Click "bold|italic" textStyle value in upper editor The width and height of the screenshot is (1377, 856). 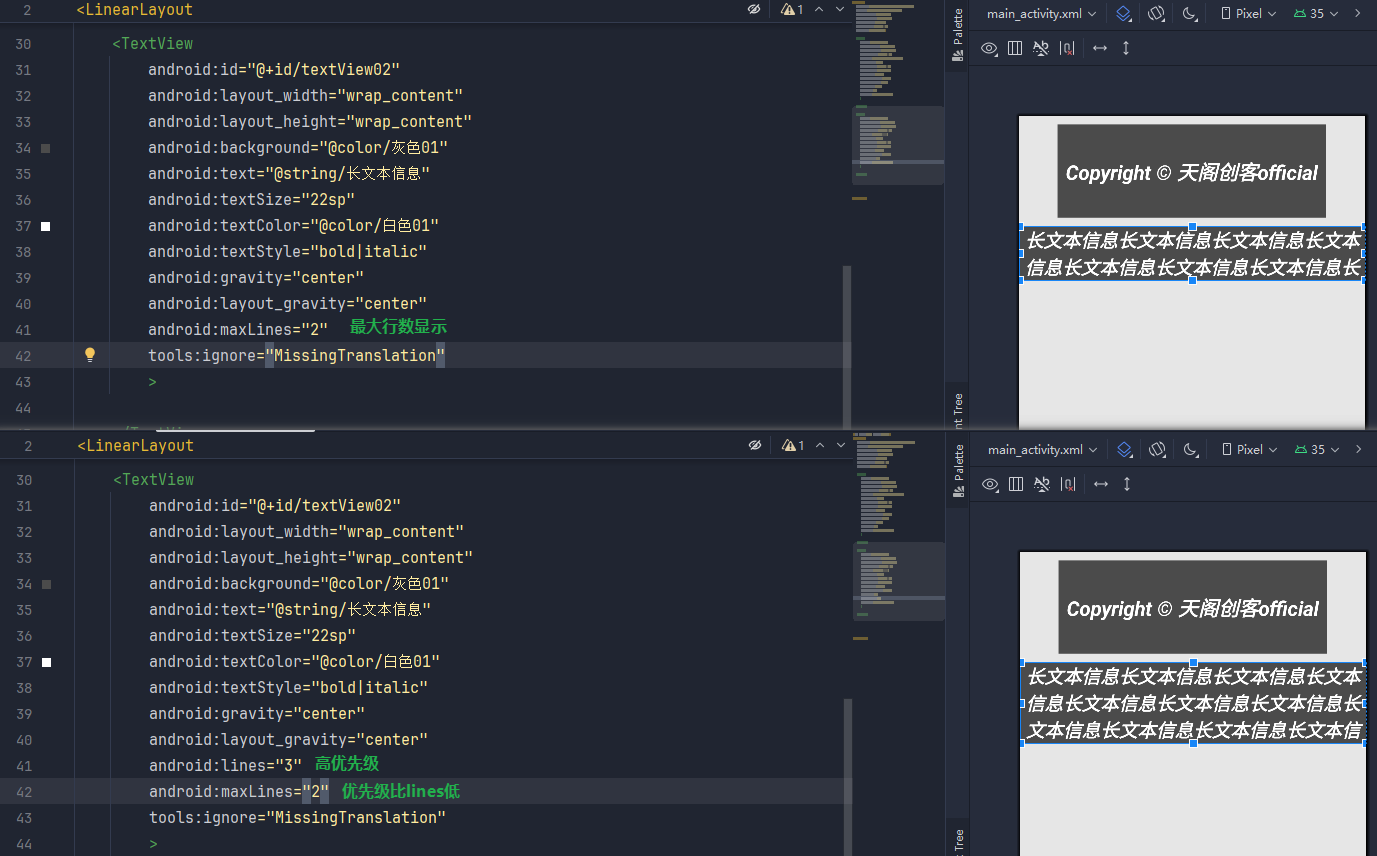tap(369, 251)
